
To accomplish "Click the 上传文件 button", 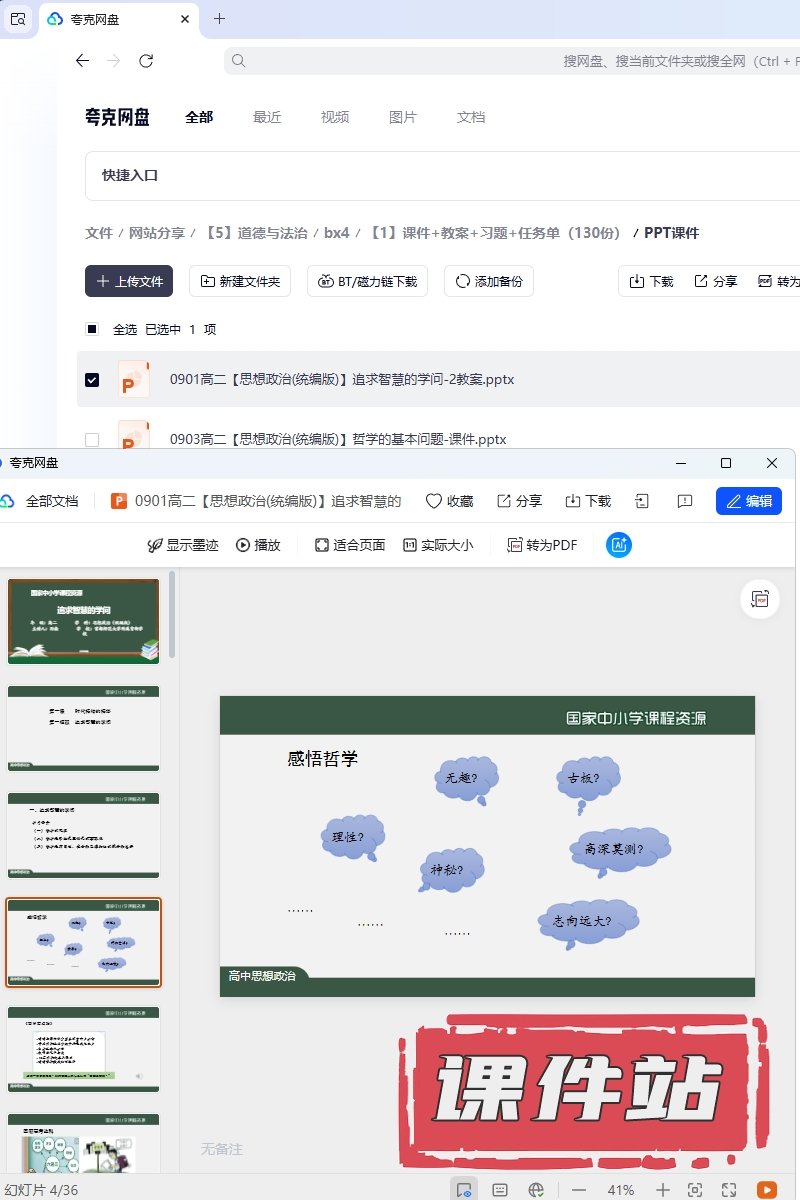I will click(129, 282).
